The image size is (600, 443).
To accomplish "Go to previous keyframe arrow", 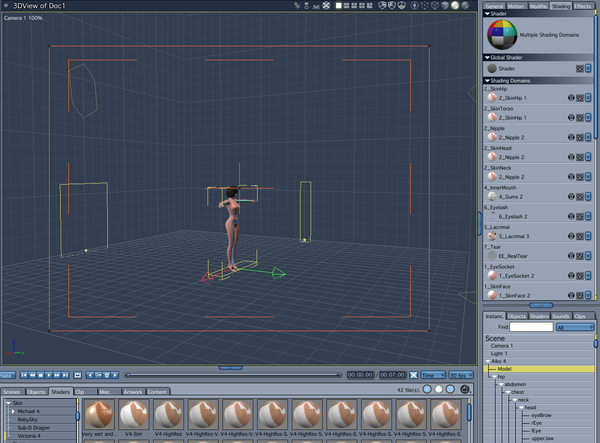I will [90, 375].
